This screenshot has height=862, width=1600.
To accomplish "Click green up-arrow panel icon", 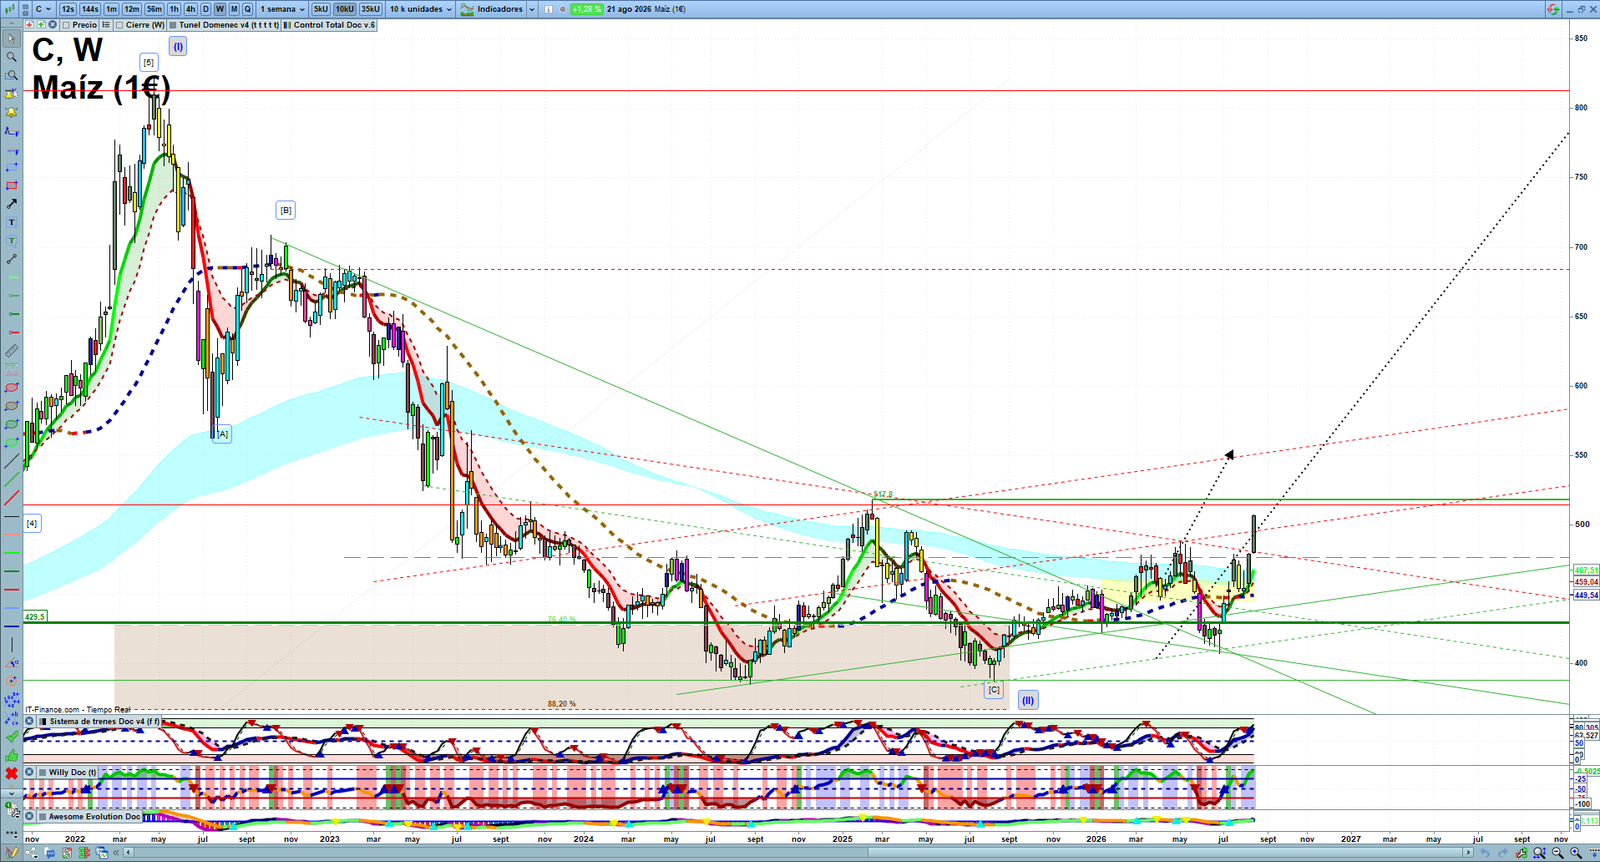I will click(41, 25).
